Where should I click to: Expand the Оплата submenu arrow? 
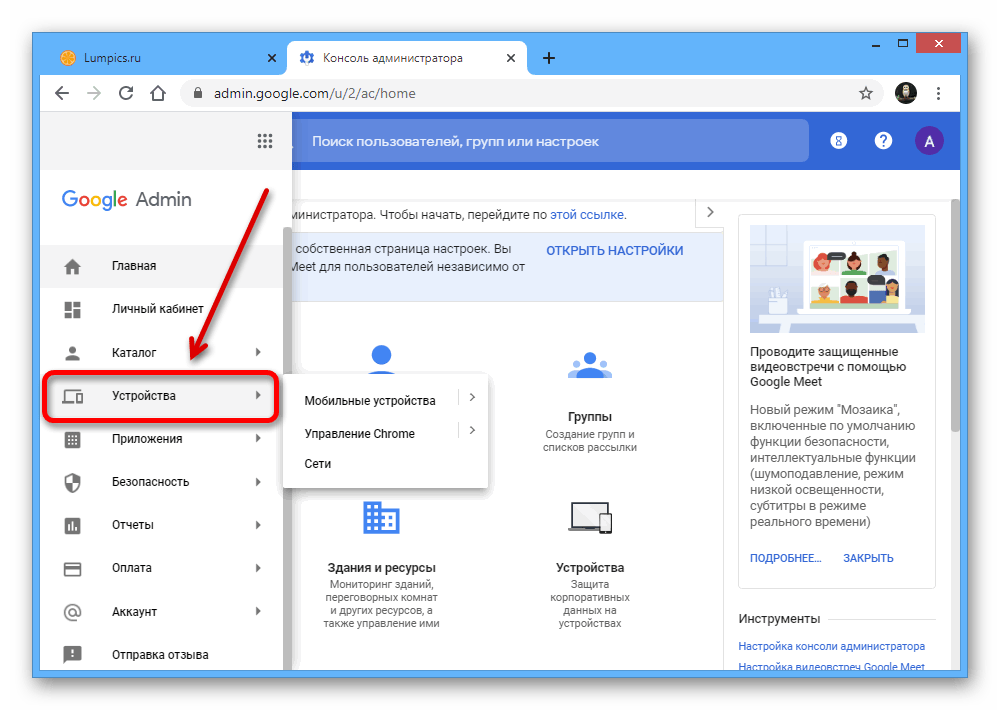coord(258,568)
